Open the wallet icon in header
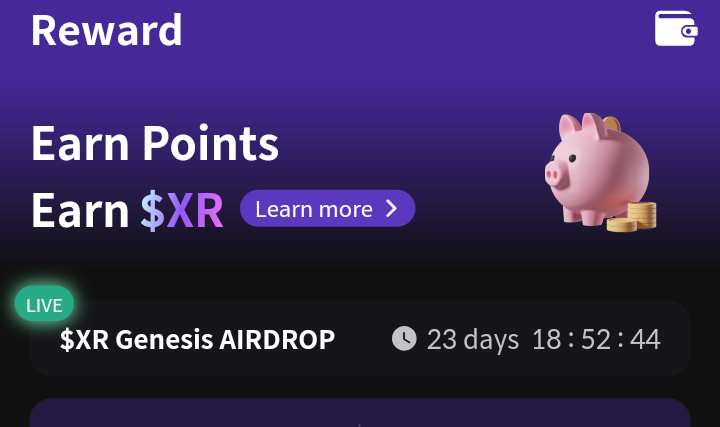The width and height of the screenshot is (720, 427). click(x=676, y=28)
